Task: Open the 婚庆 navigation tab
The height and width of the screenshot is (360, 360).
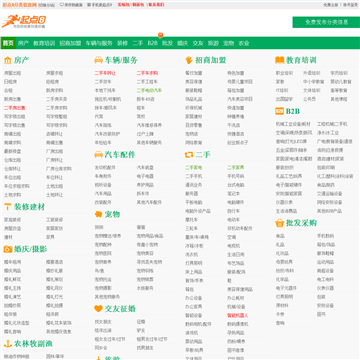Action: tap(183, 43)
